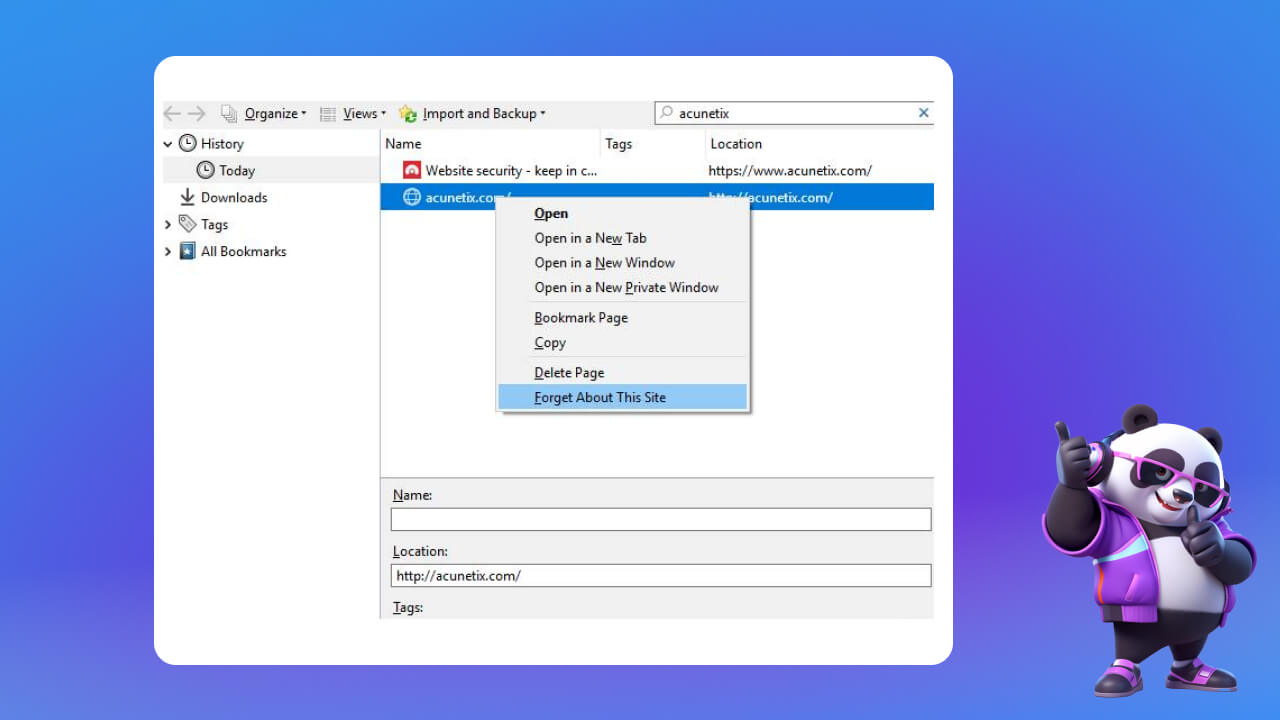Select Tags in the sidebar
This screenshot has width=1280, height=720.
click(214, 225)
